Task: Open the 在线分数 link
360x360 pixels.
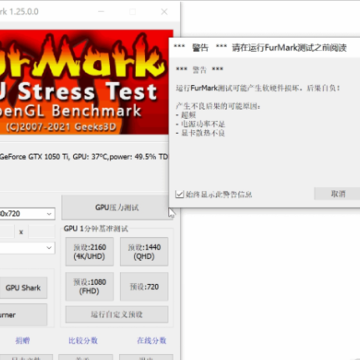Action: pos(152,340)
